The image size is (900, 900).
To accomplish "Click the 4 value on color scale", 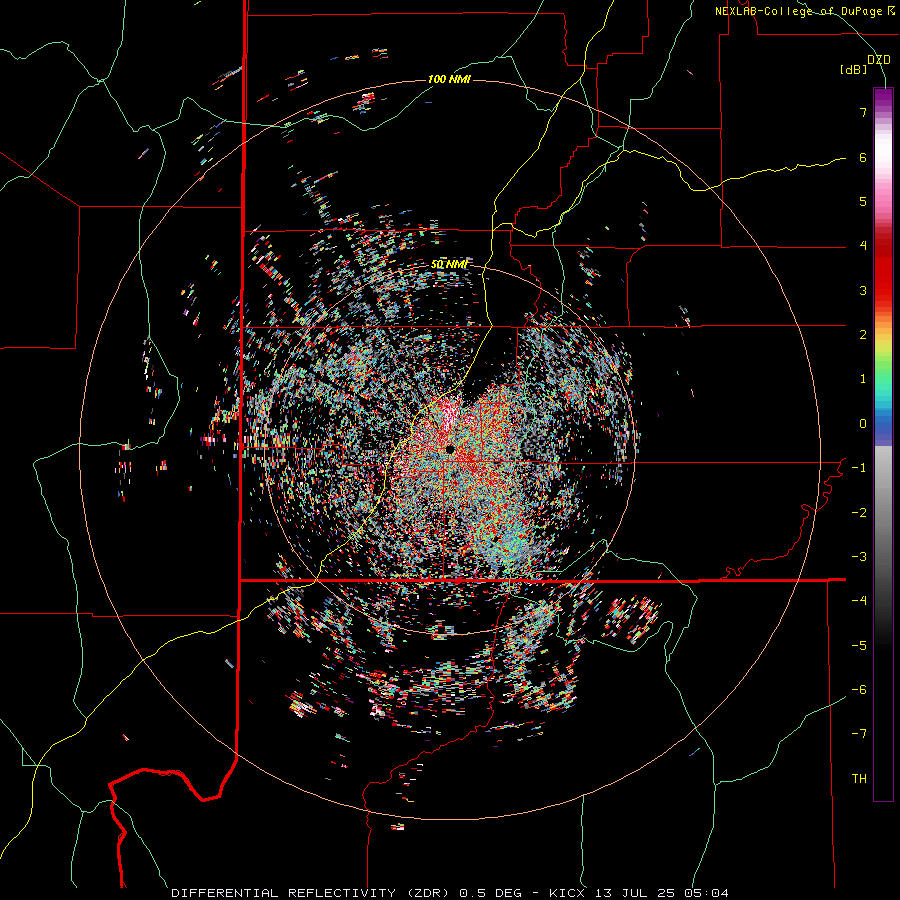I will coord(863,246).
